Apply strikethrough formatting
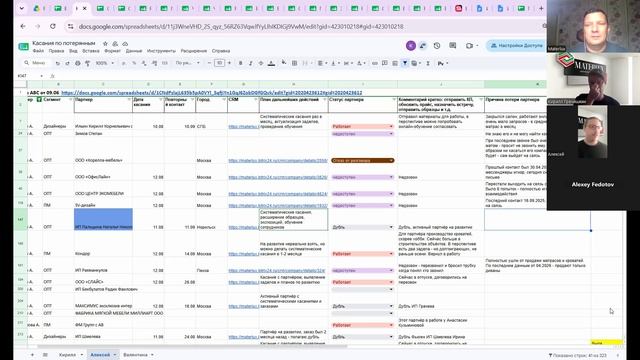Screen dimensions: 640x360 click(261, 63)
